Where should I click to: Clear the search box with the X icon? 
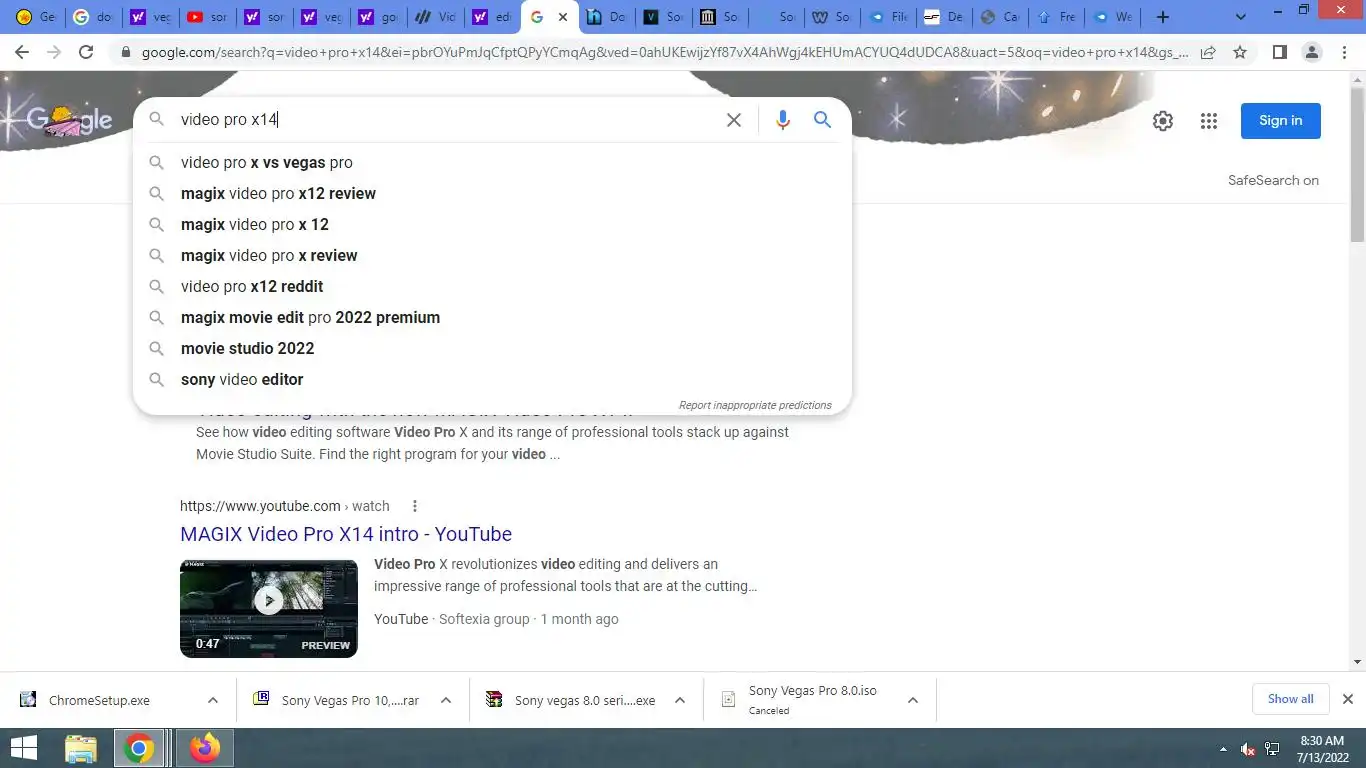733,120
